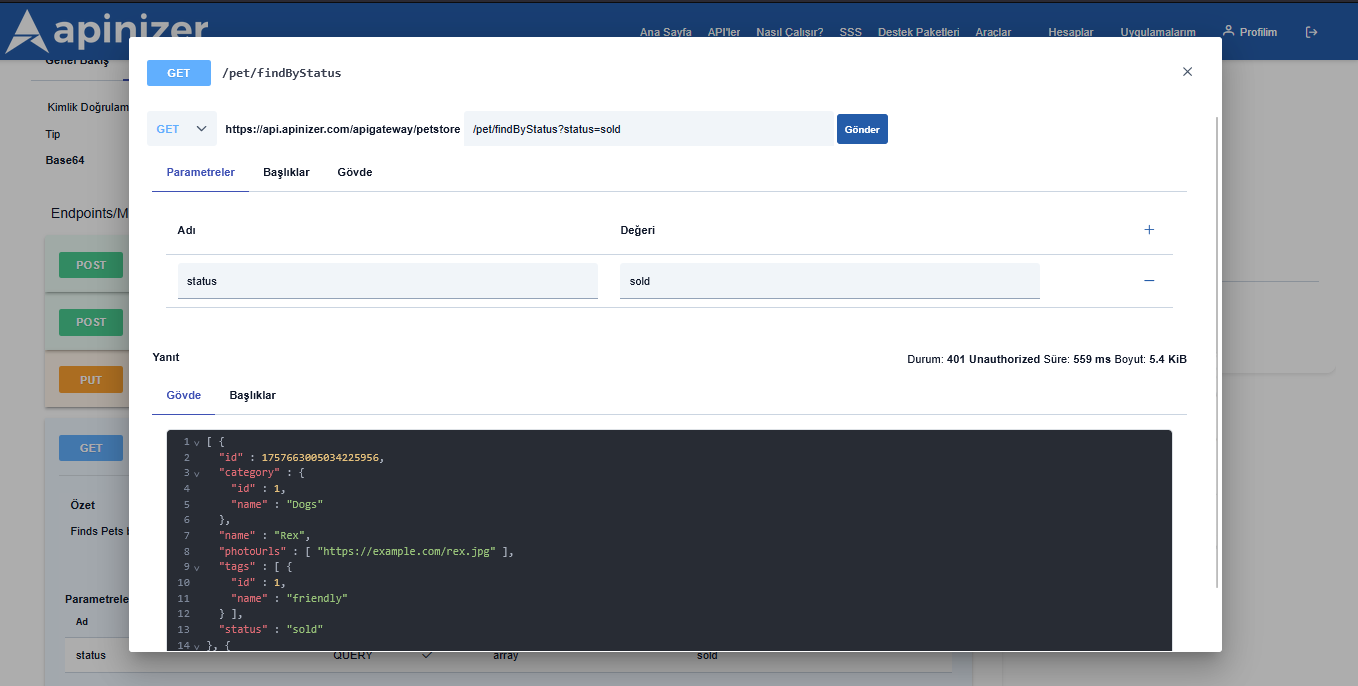Image resolution: width=1358 pixels, height=686 pixels.
Task: Open Ana Sayfa in navigation bar
Action: pos(666,32)
